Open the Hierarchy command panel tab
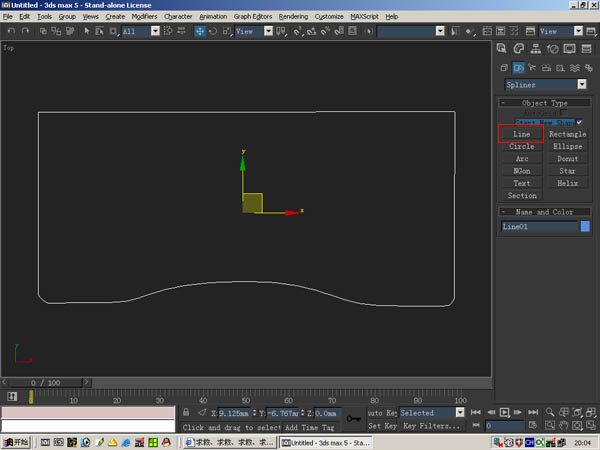Screen dimensions: 600x450 click(x=535, y=49)
